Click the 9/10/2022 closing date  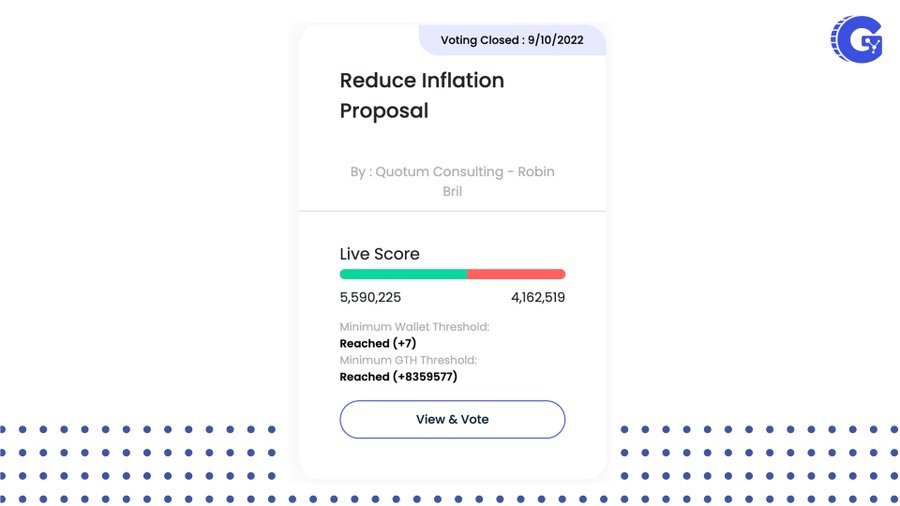558,41
